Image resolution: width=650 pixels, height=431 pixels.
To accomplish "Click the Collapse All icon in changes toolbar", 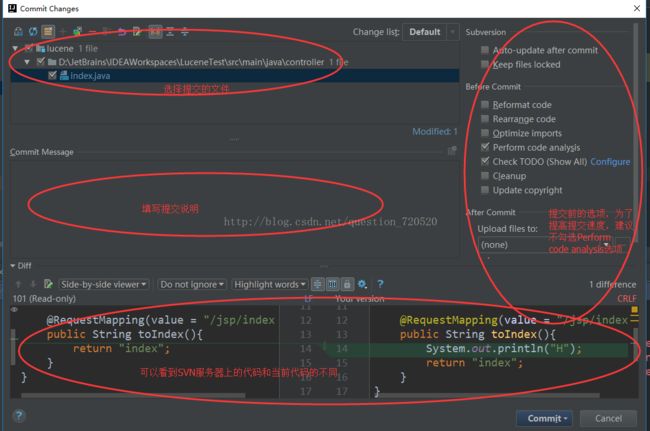I will tap(184, 31).
